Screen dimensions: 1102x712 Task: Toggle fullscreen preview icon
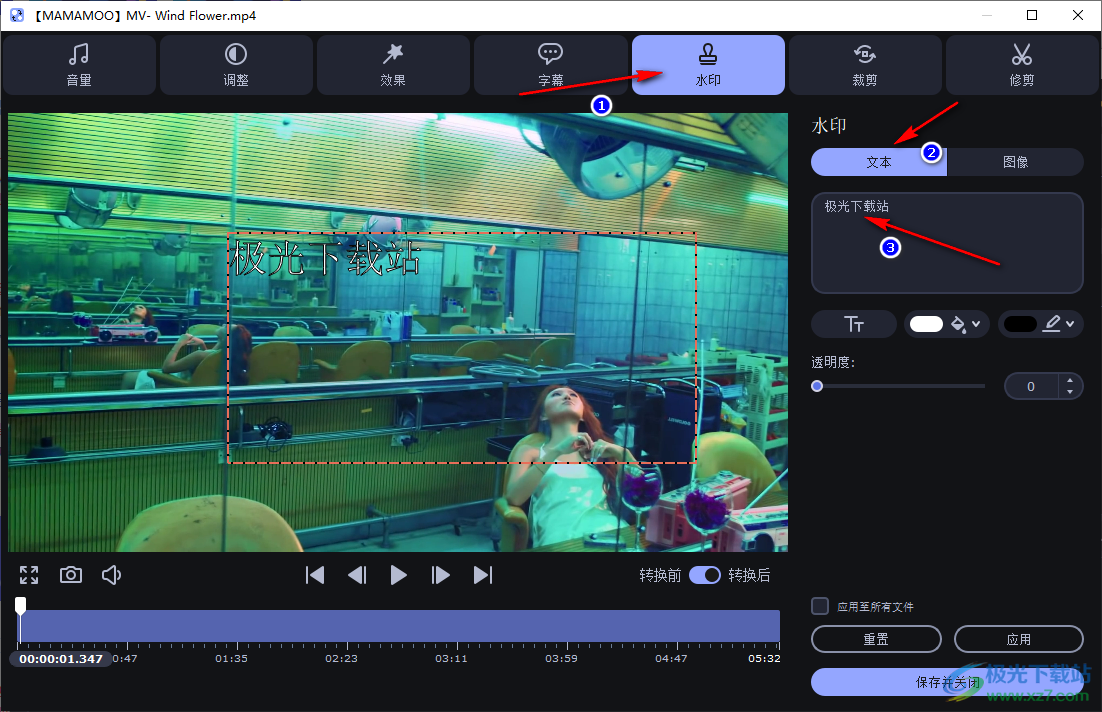click(x=29, y=575)
